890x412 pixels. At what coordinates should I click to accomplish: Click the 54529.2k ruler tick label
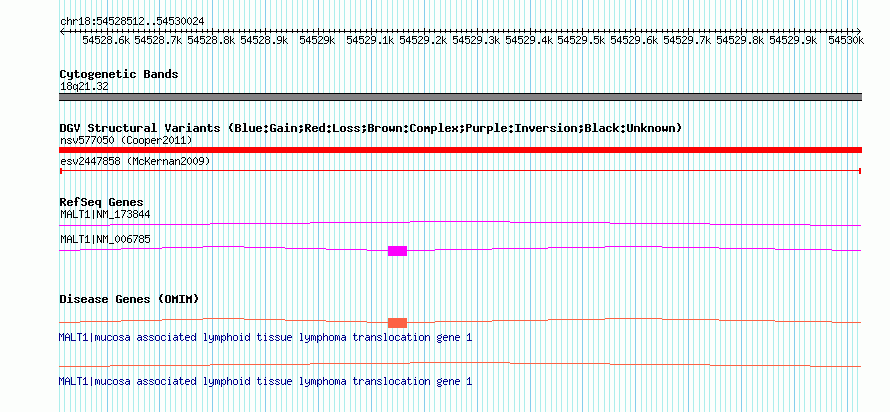423,40
